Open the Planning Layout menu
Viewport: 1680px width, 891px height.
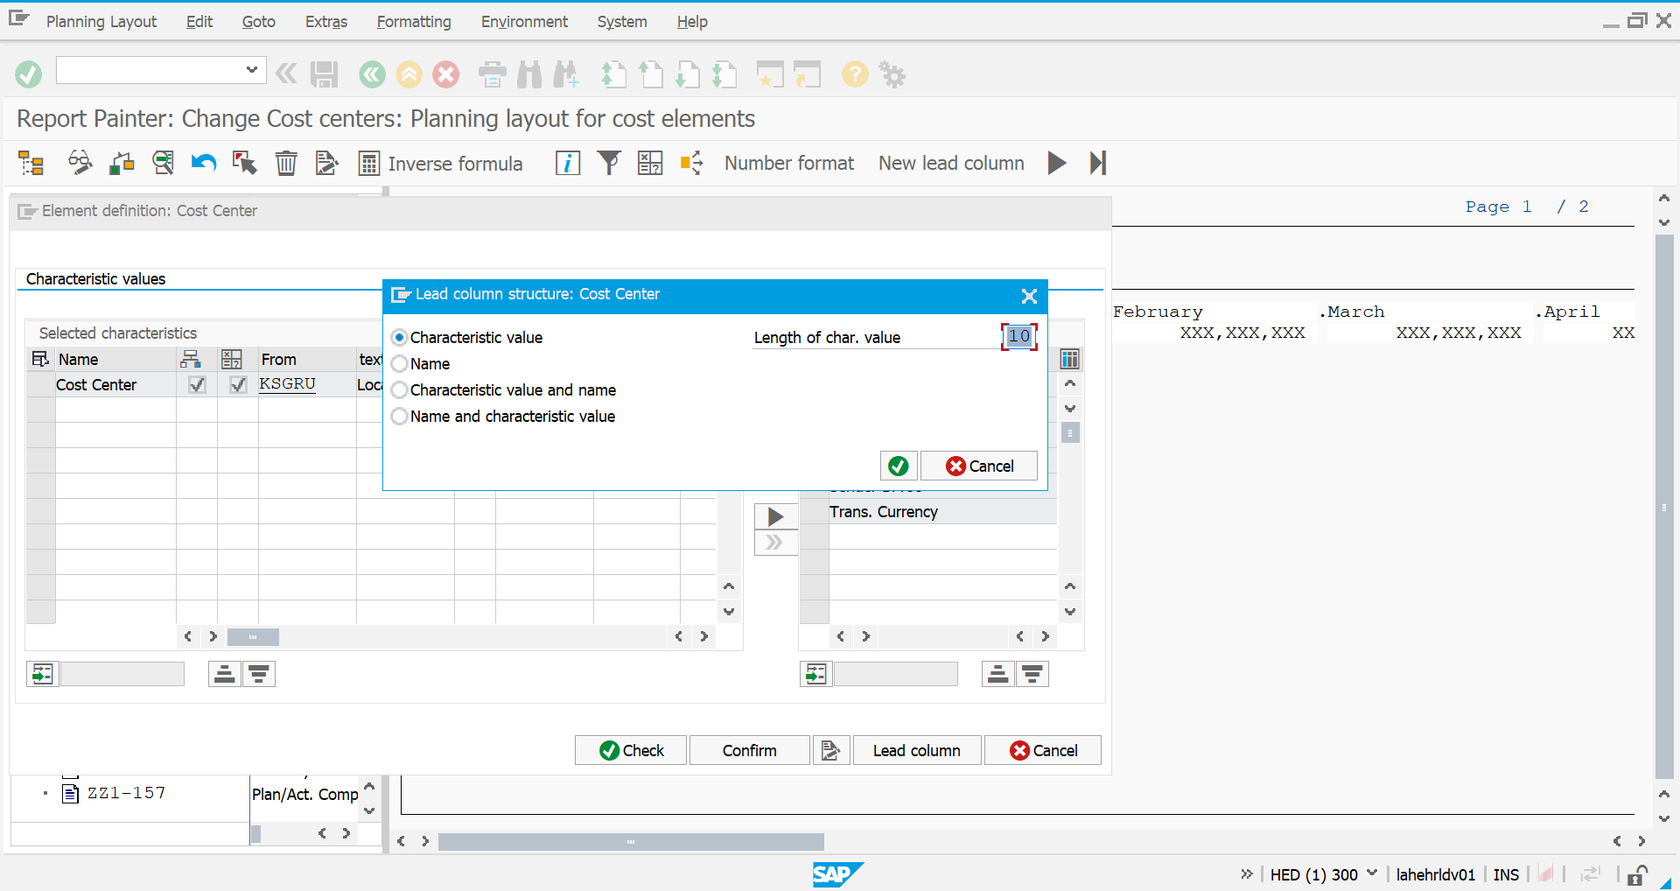101,21
